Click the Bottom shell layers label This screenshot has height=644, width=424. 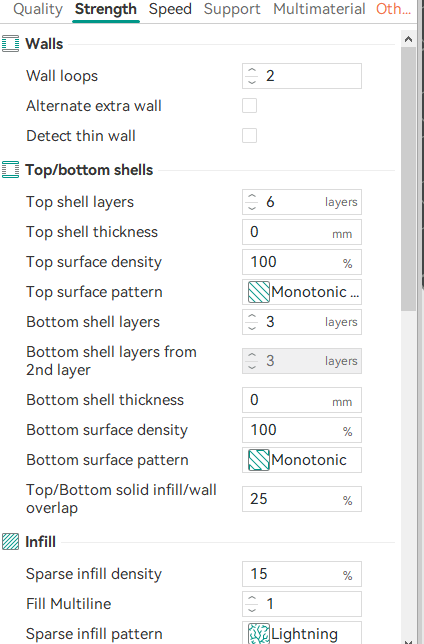(x=93, y=322)
